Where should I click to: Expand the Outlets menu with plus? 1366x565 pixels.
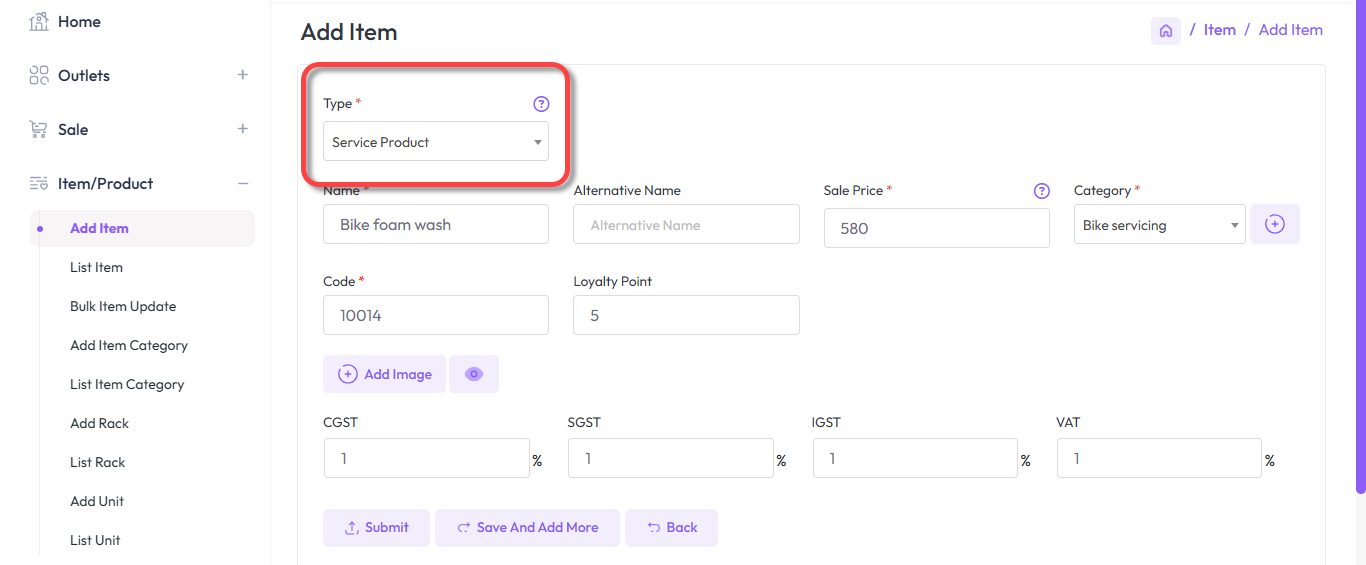point(242,75)
